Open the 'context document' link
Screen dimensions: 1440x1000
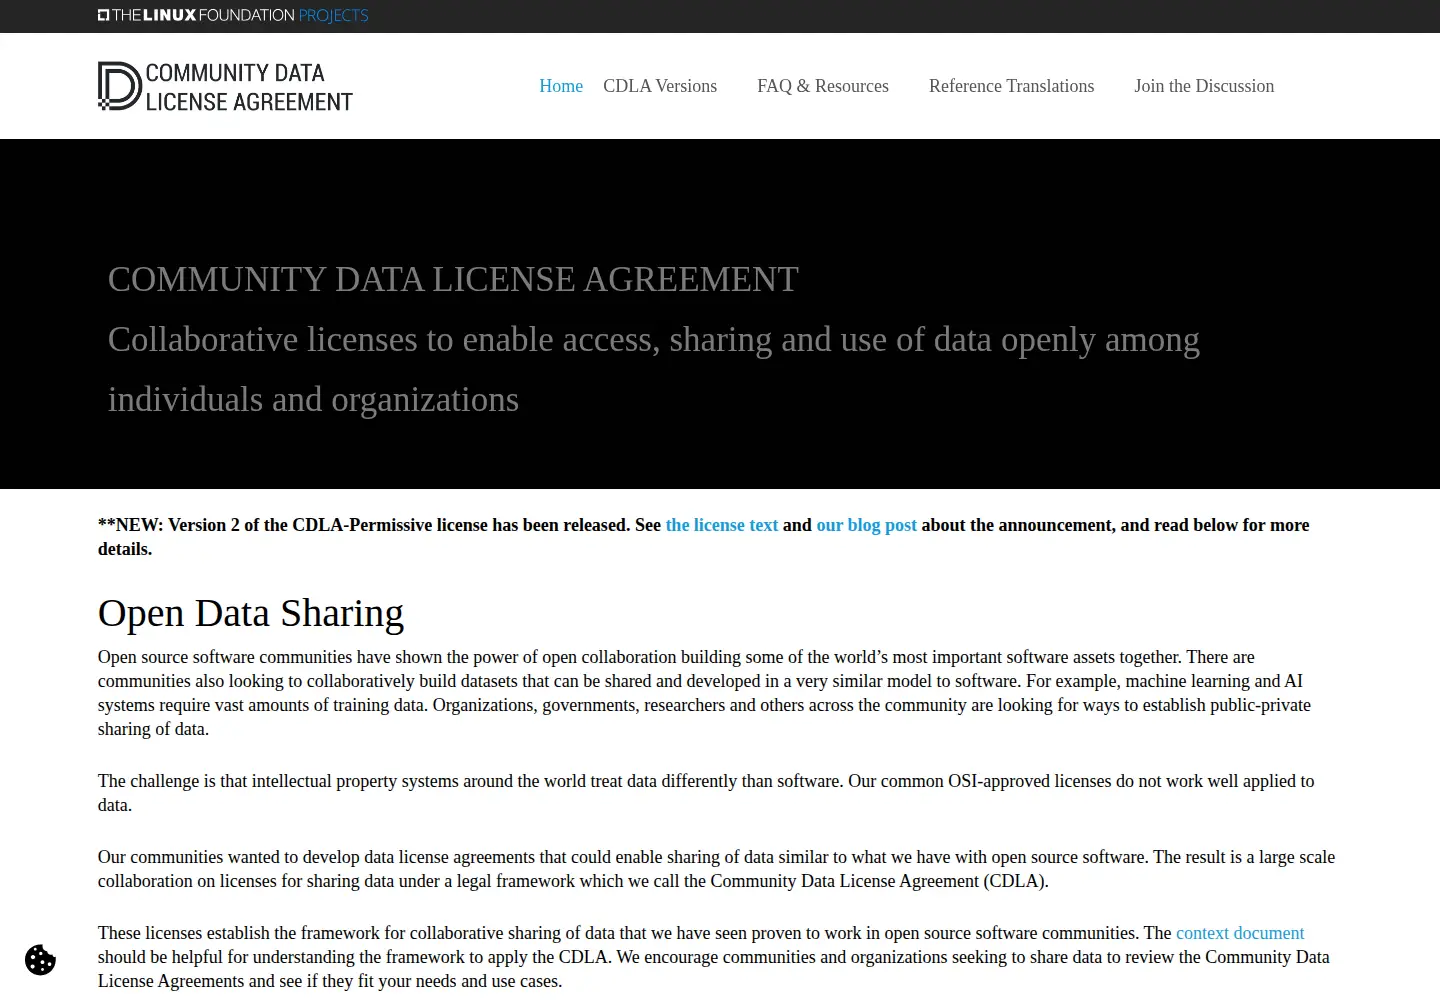[x=1240, y=933]
